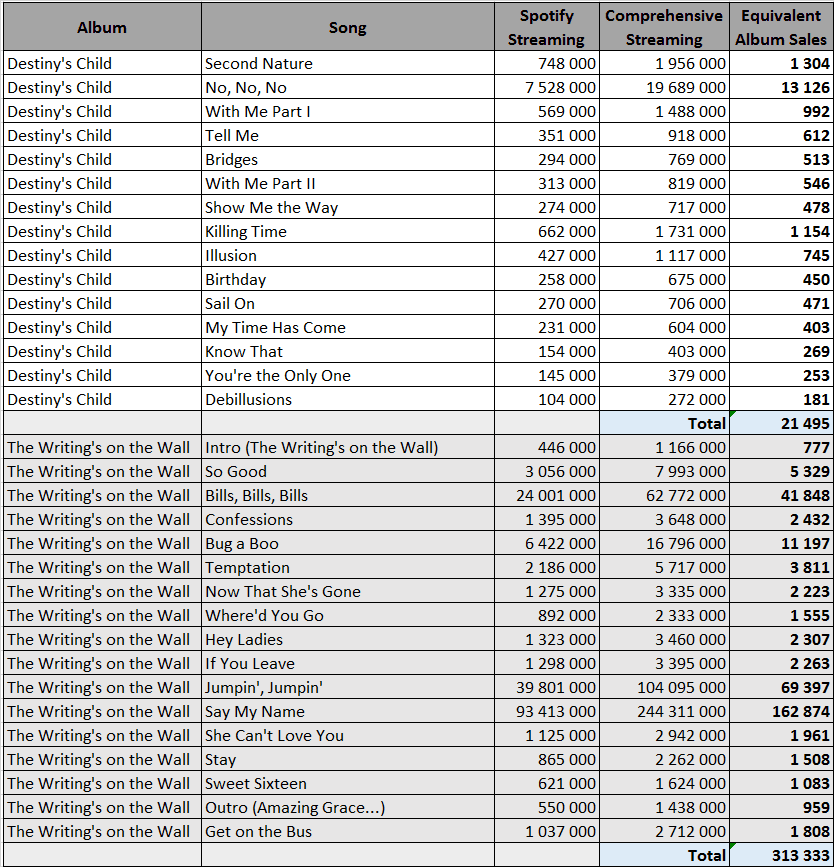Click the total value 313 333
Viewport: 834px width, 867px height.
(x=781, y=855)
